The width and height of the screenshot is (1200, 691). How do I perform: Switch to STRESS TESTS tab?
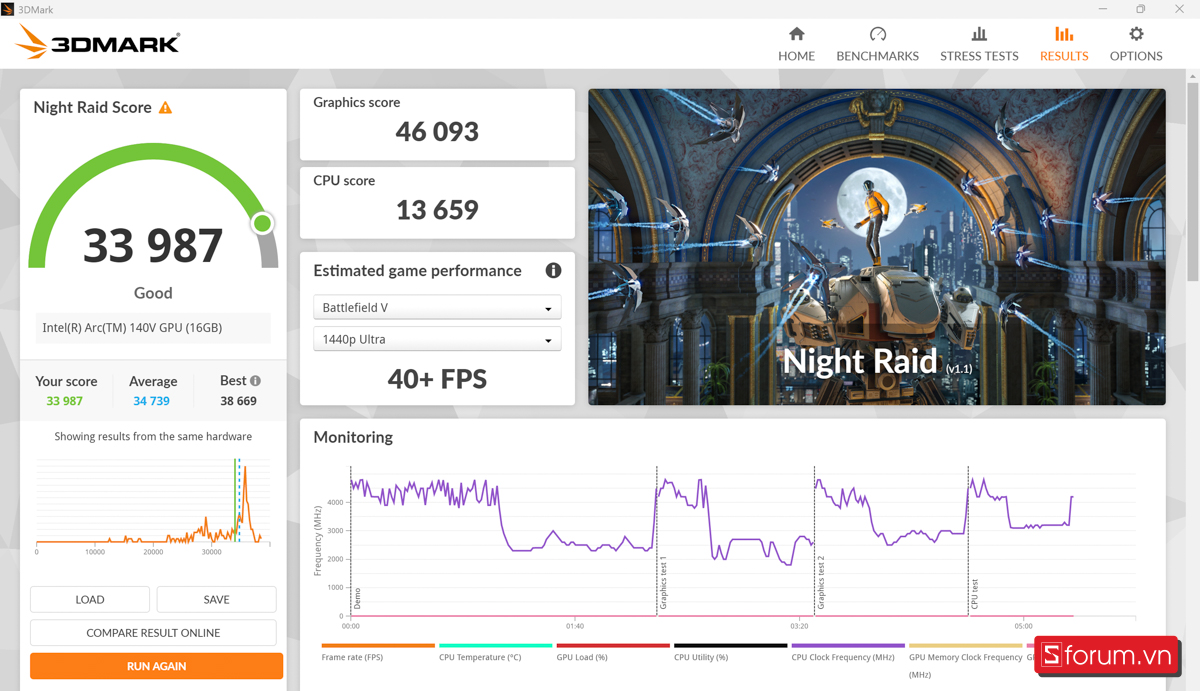click(x=979, y=44)
